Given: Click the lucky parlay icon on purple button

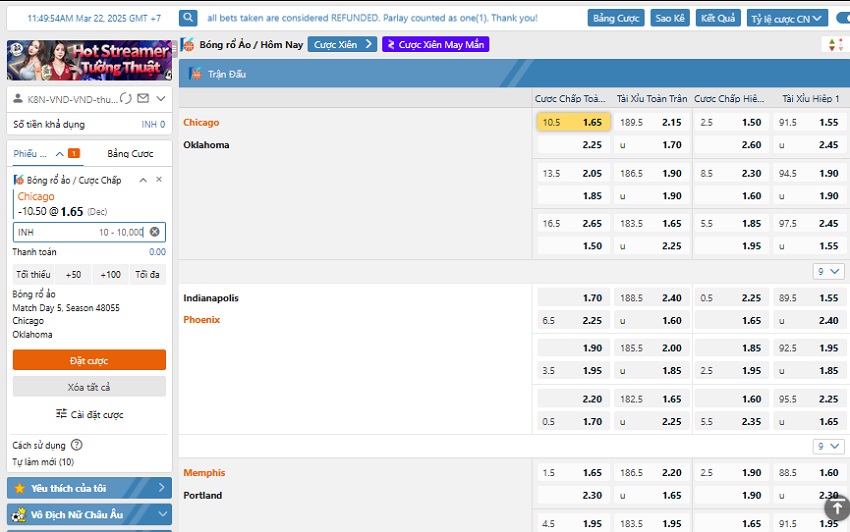Looking at the screenshot, I should [x=391, y=44].
